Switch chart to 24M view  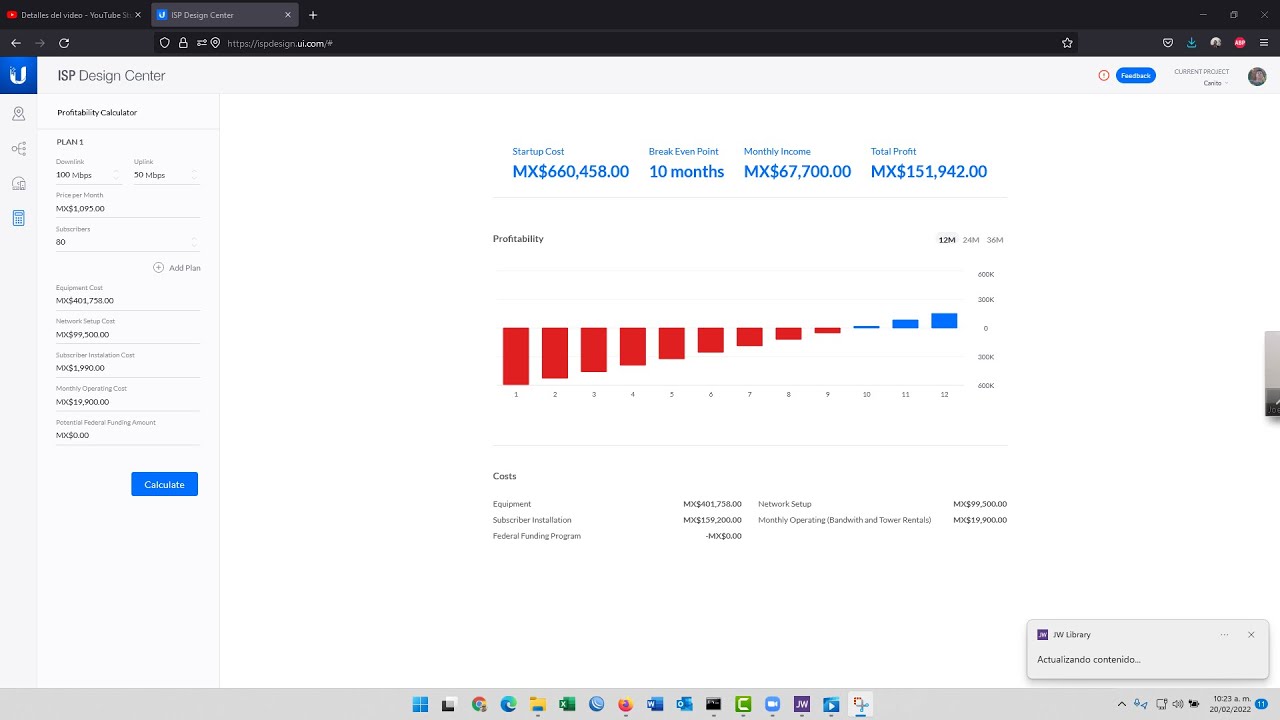(x=971, y=240)
